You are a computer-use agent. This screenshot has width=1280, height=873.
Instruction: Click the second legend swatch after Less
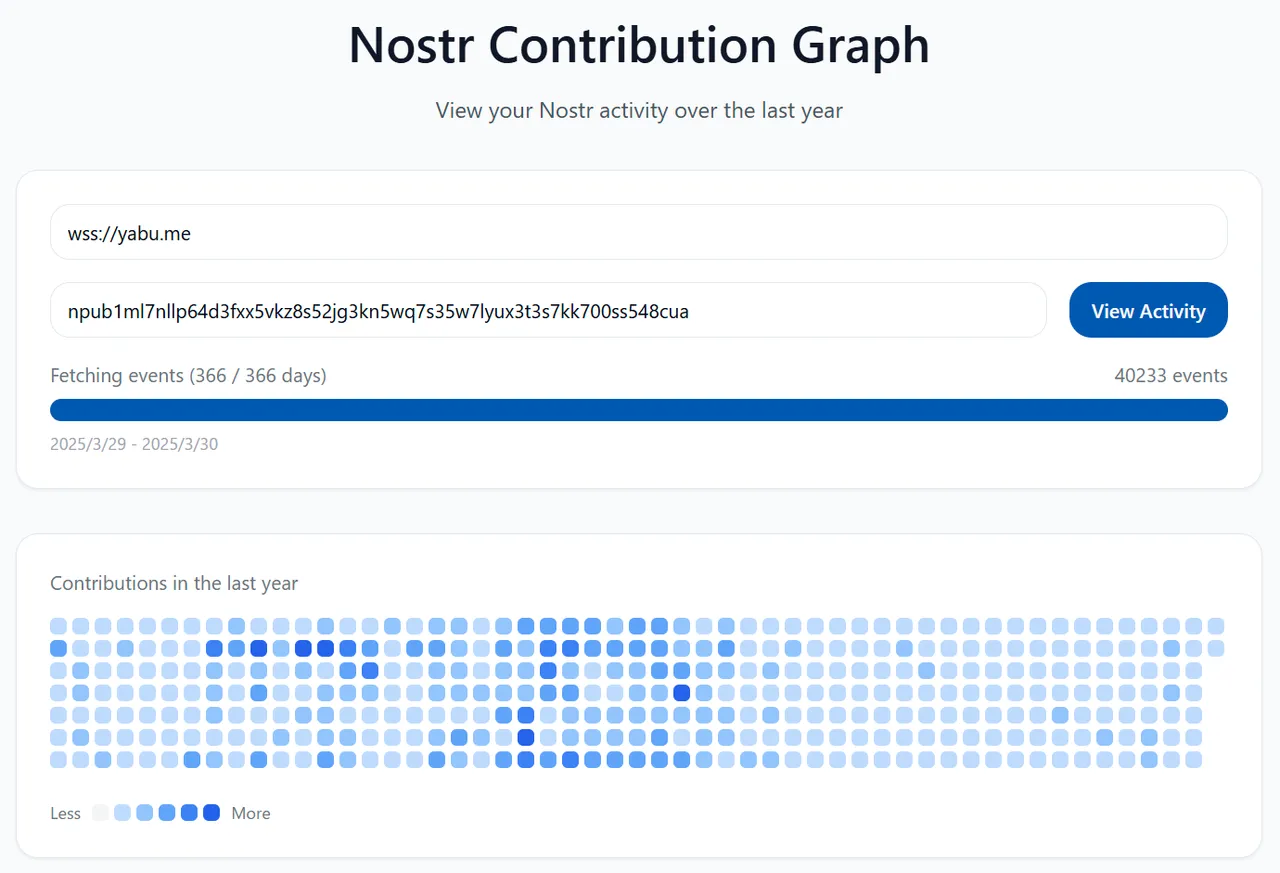pos(122,813)
